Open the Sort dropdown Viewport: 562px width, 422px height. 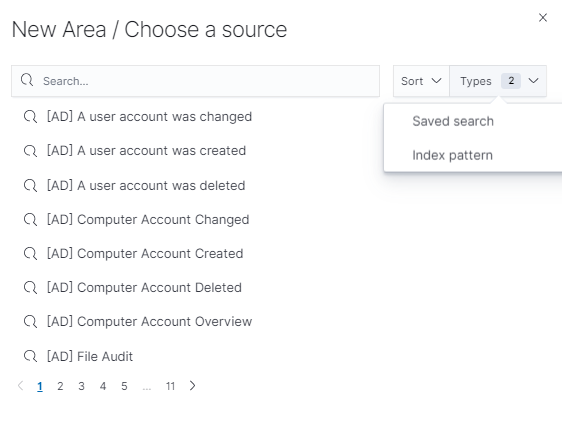421,81
